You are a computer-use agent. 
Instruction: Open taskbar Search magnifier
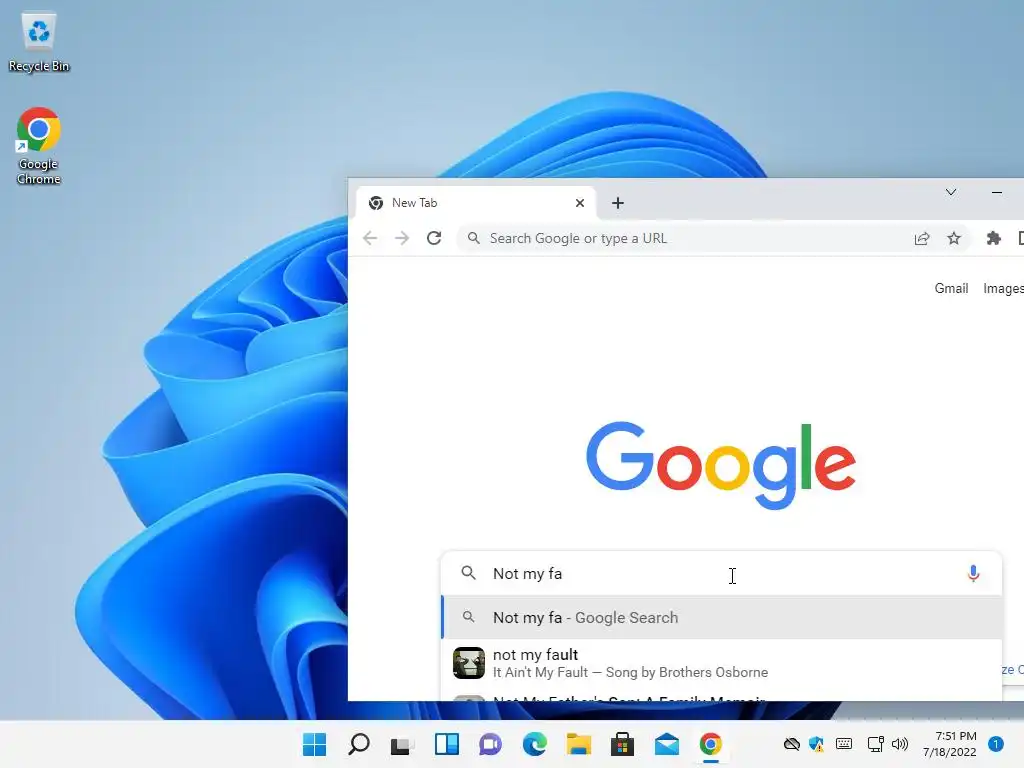pyautogui.click(x=359, y=744)
